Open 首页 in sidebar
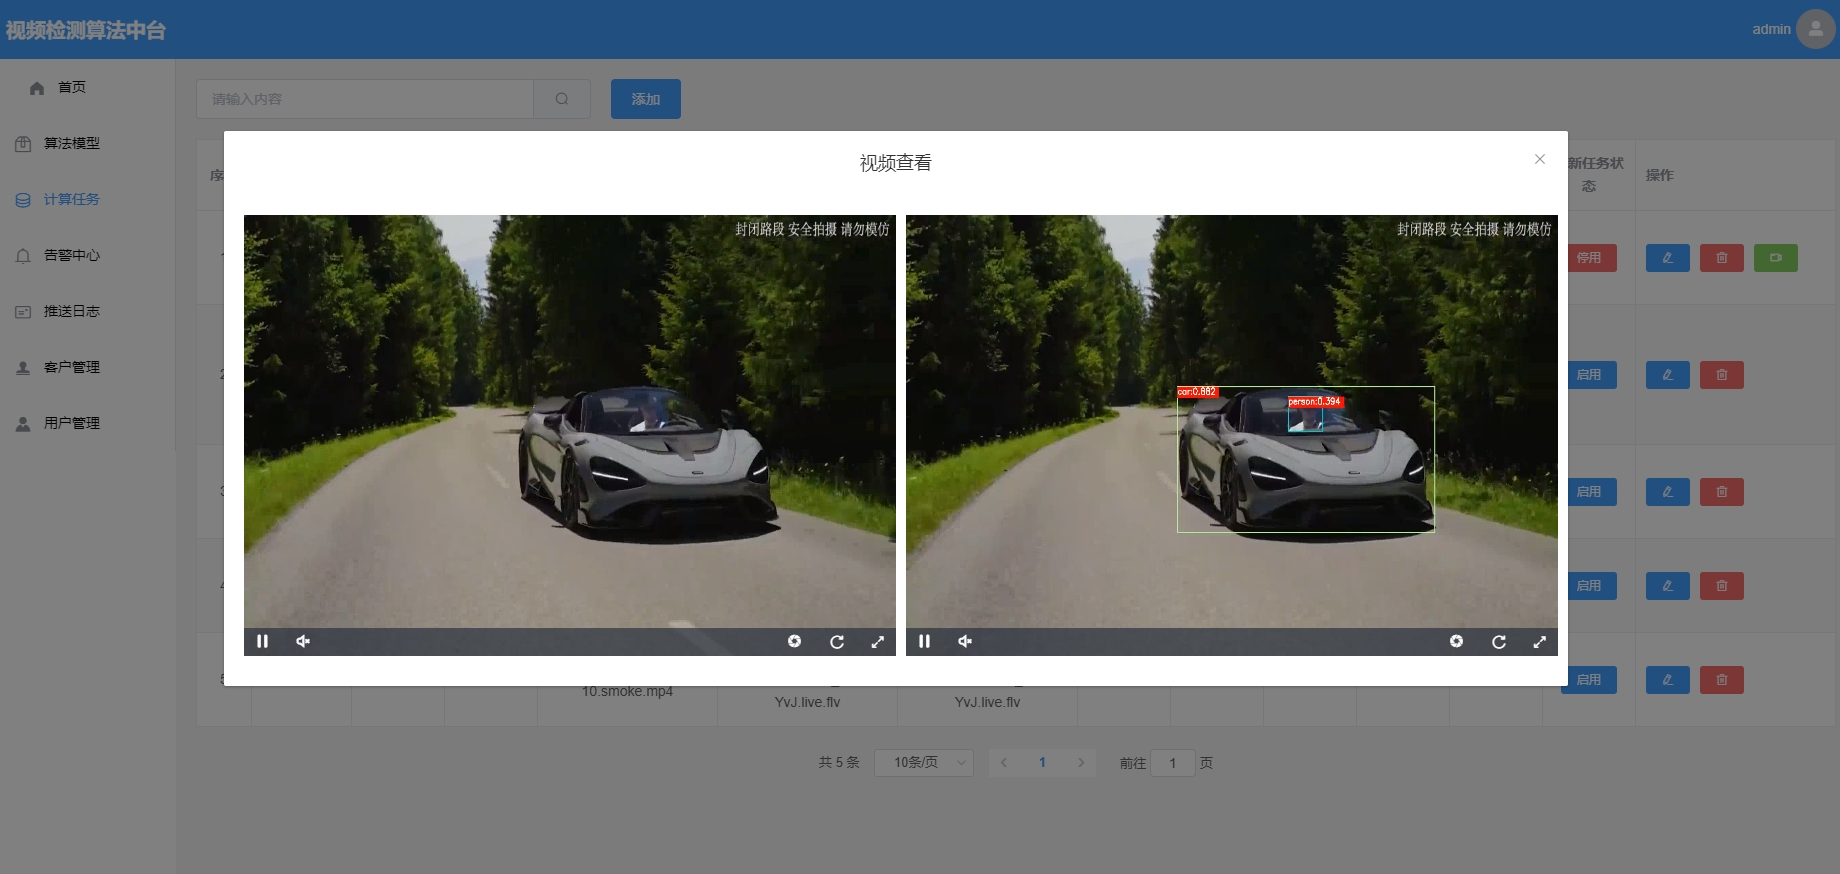 [x=88, y=87]
